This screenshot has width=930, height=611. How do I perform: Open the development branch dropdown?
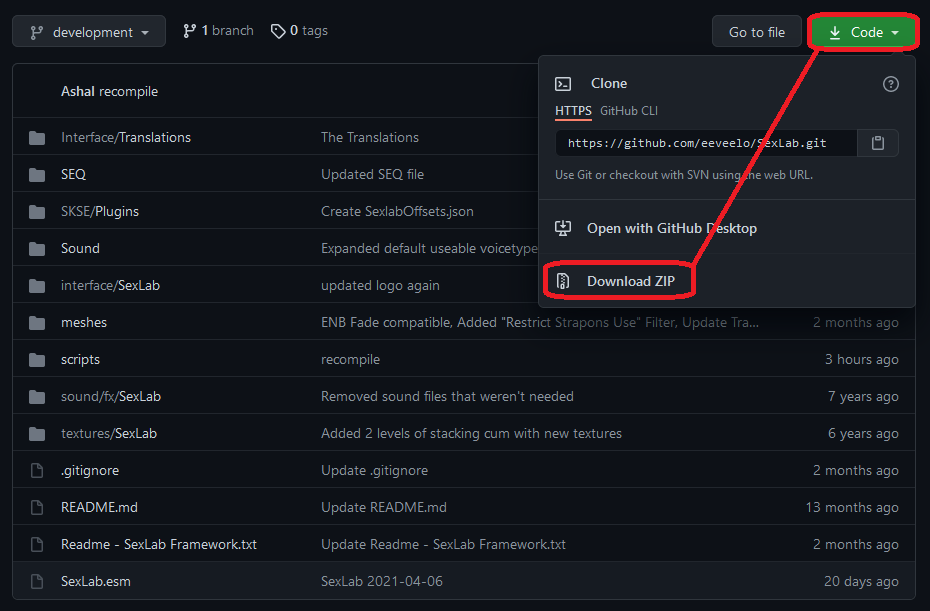89,31
